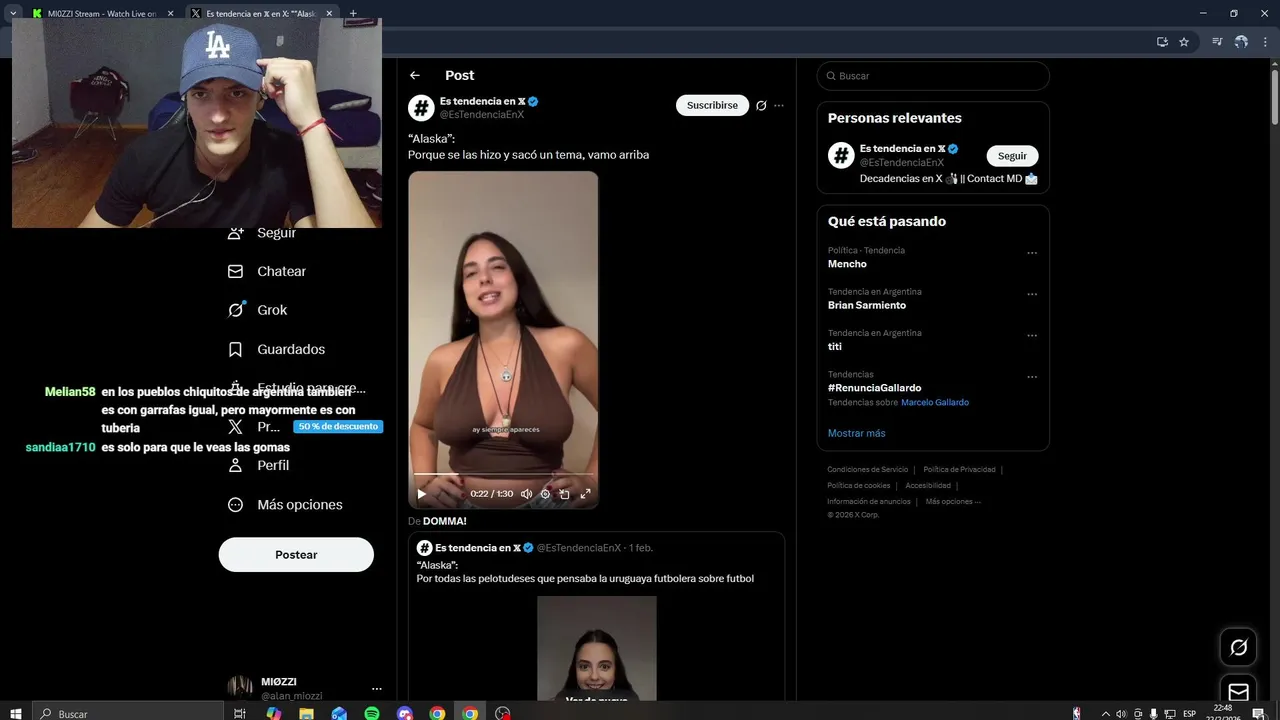Viewport: 1280px width, 720px height.
Task: Open more options for Mencho trend
Action: coord(1032,253)
